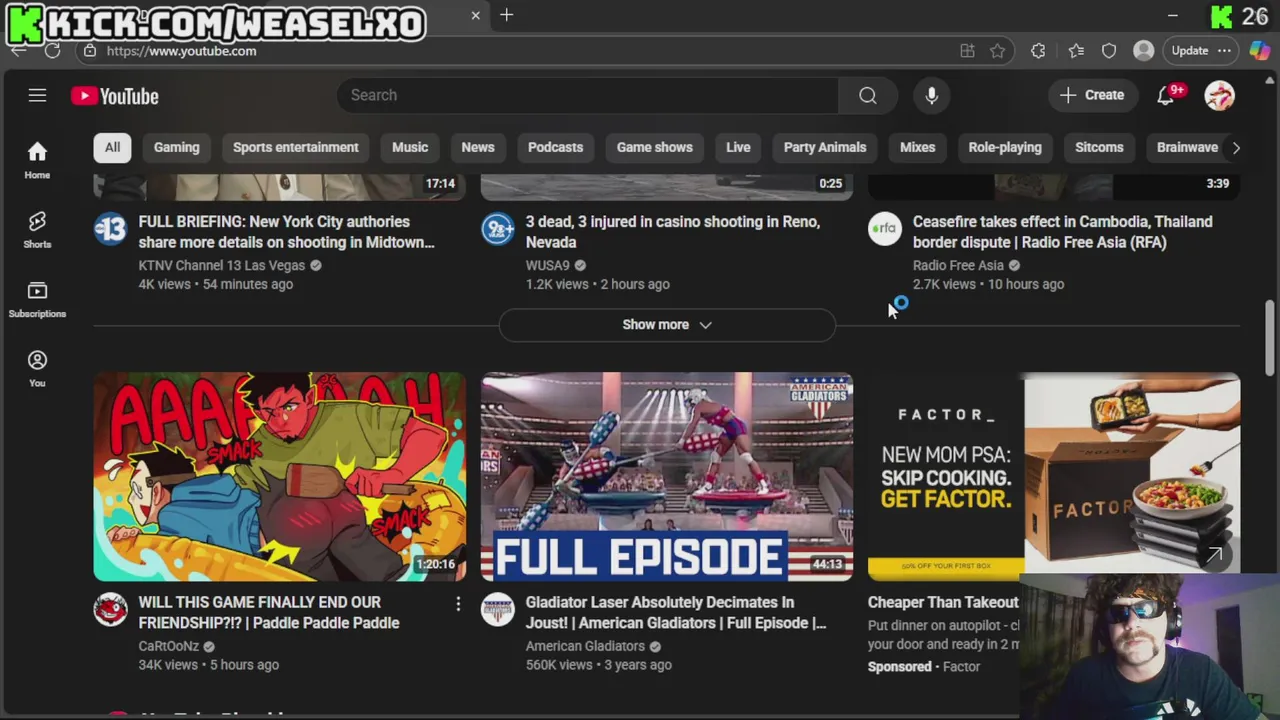Image resolution: width=1280 pixels, height=720 pixels.
Task: Open the Cambodia Thailand ceasefire video title
Action: click(x=1062, y=232)
